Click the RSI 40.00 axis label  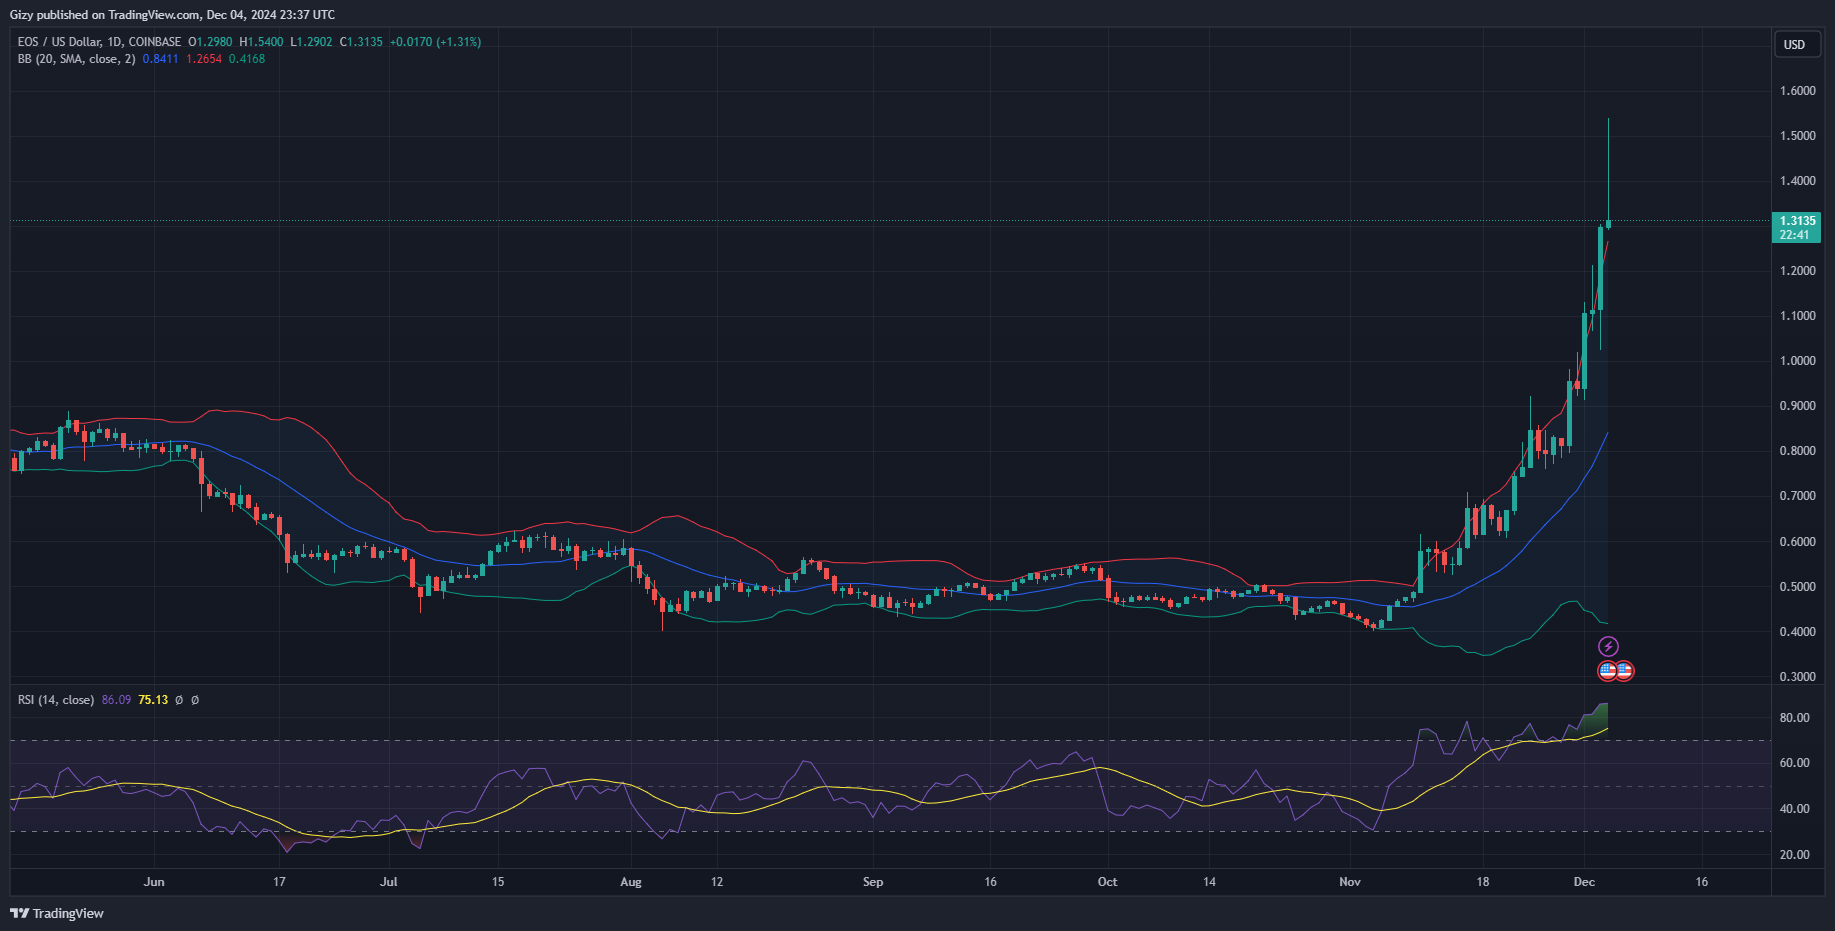[1794, 809]
